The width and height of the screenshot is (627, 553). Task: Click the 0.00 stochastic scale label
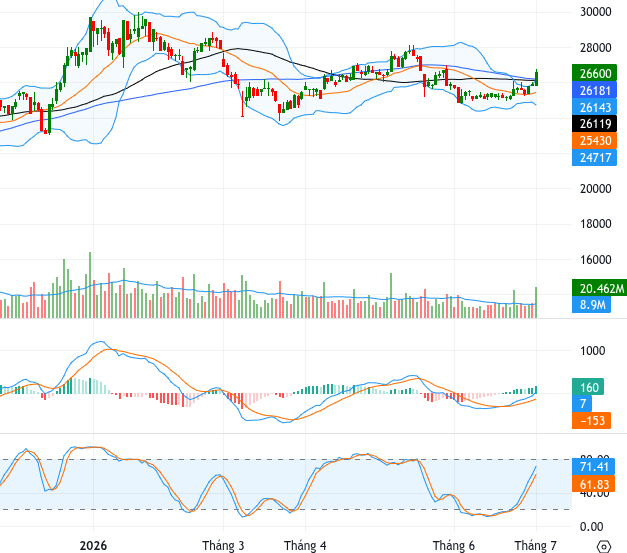coord(591,527)
